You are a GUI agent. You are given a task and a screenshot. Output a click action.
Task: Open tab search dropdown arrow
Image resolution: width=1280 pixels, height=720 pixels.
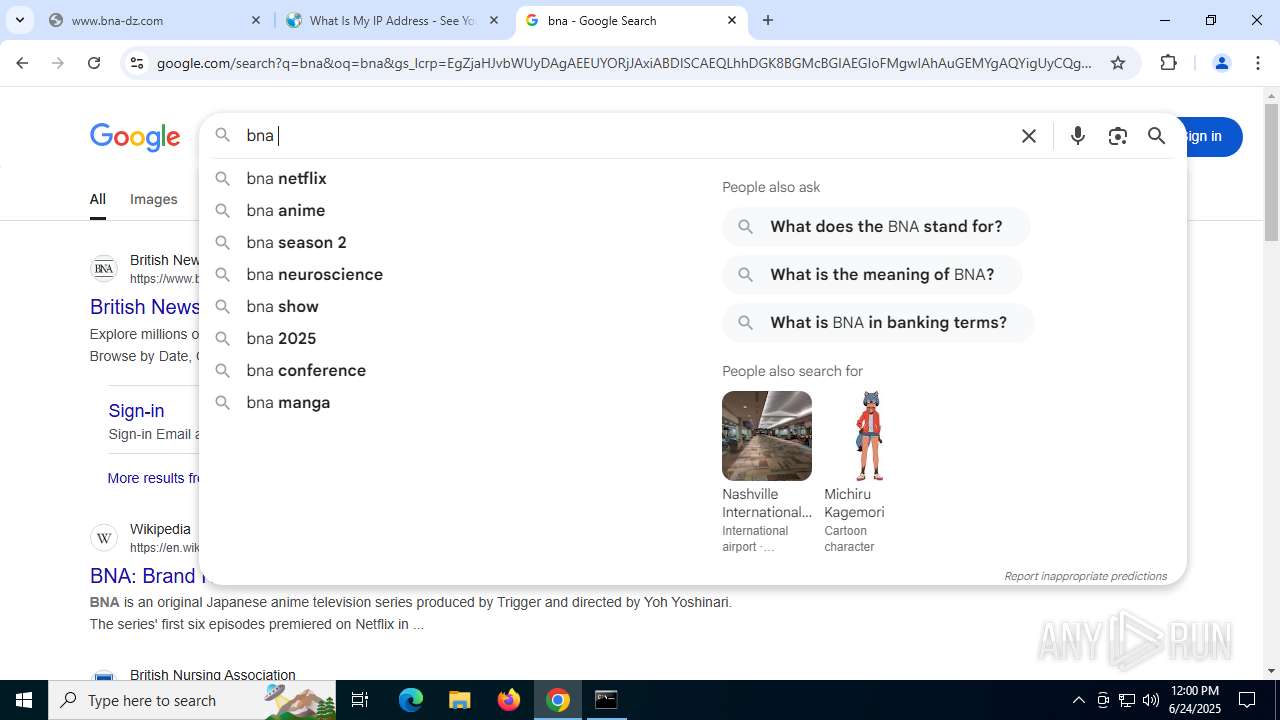[x=19, y=20]
